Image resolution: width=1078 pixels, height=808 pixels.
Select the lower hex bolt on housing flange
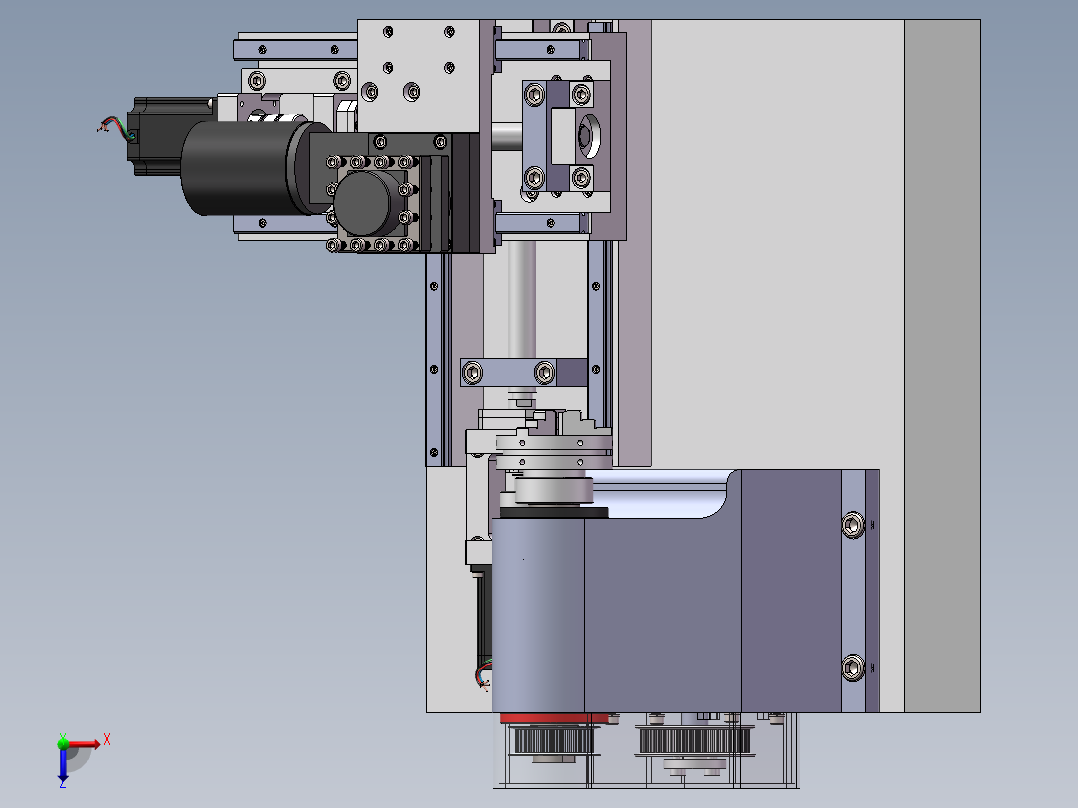pyautogui.click(x=853, y=667)
